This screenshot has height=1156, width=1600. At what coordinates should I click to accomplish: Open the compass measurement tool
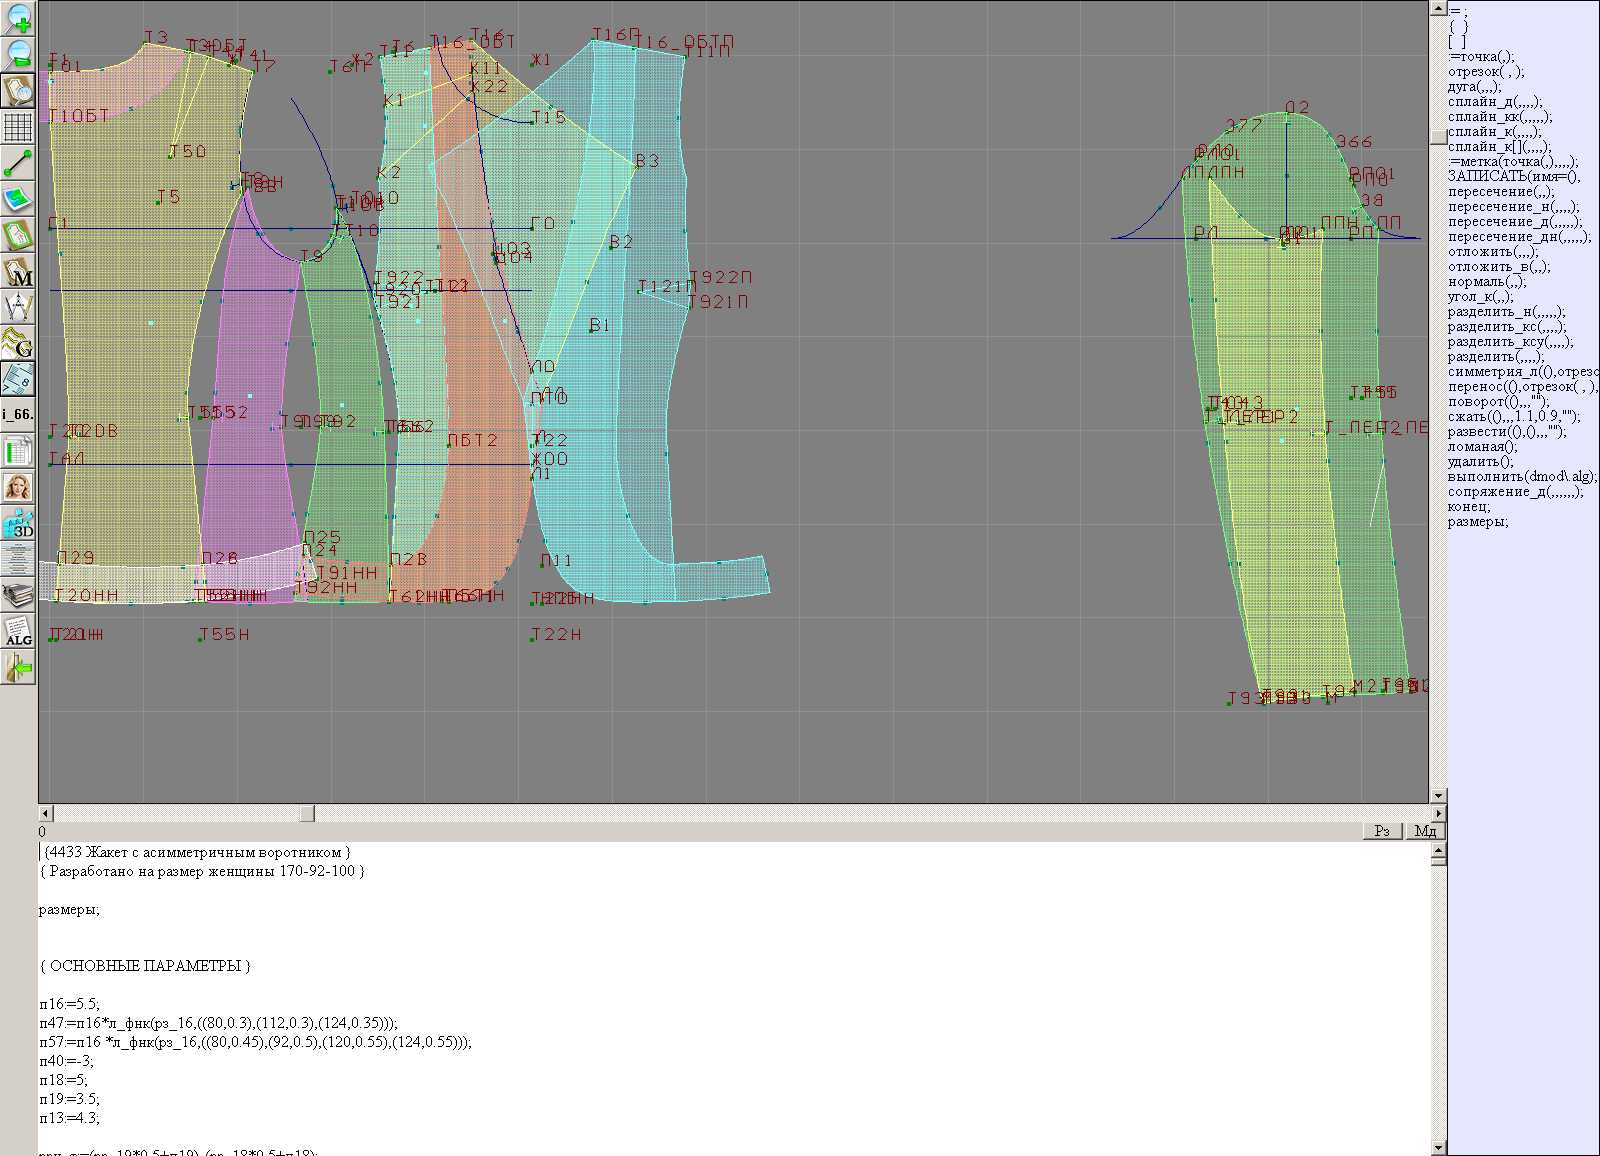[18, 307]
